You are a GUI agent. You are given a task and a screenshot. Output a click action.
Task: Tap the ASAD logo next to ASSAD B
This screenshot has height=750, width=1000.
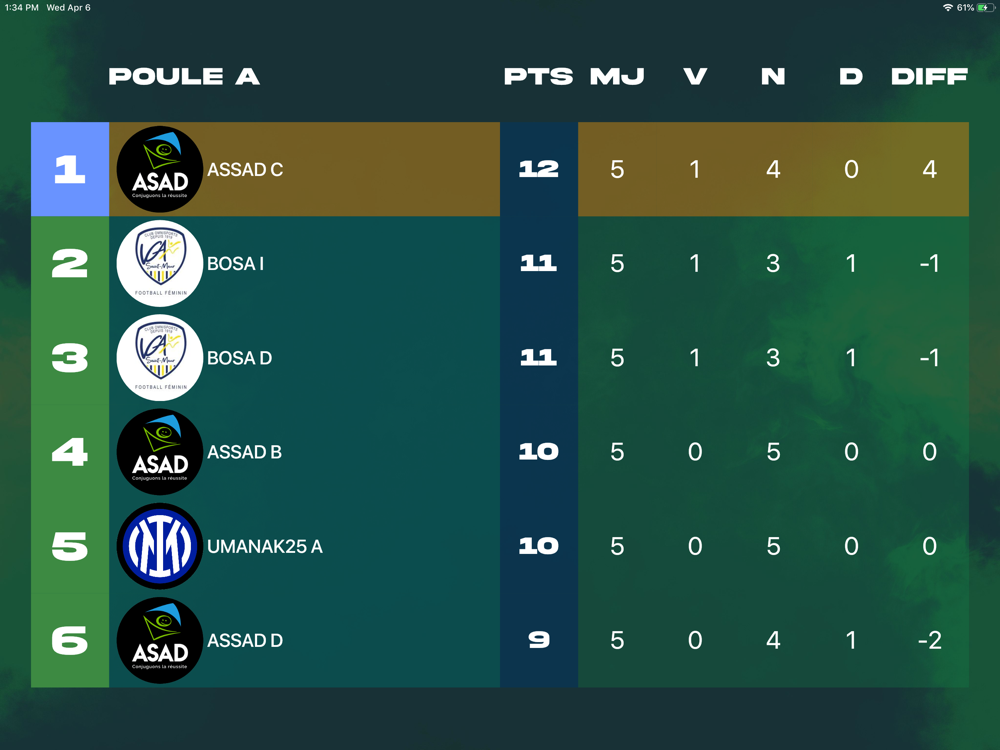pyautogui.click(x=159, y=452)
